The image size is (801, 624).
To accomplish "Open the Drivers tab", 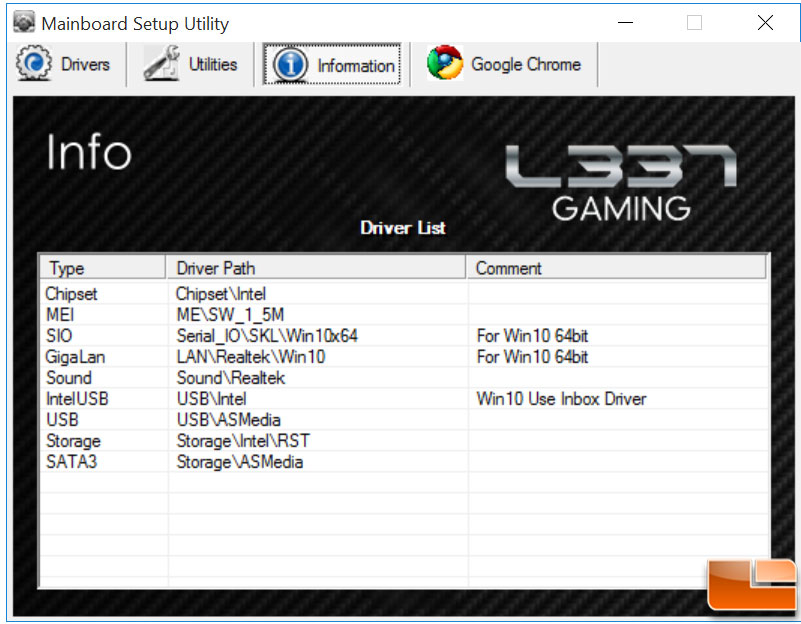I will pos(67,64).
